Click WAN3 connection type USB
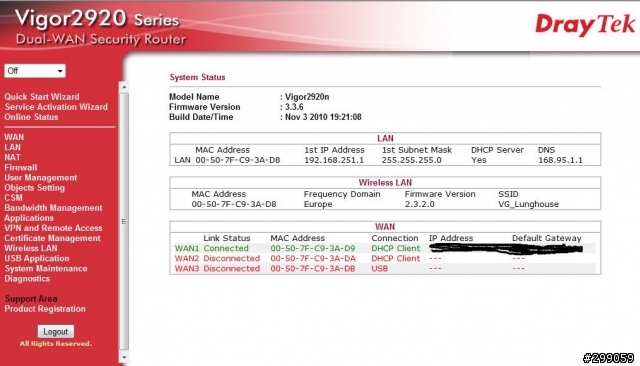This screenshot has width=640, height=366. (380, 268)
